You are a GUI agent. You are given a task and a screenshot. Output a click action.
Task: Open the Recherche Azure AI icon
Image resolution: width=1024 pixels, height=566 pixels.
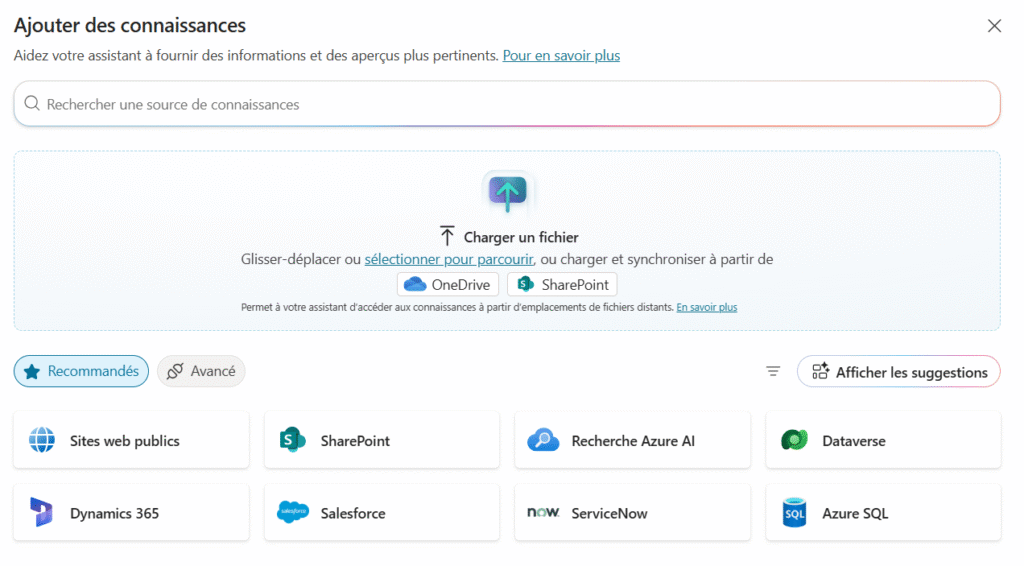pyautogui.click(x=543, y=440)
